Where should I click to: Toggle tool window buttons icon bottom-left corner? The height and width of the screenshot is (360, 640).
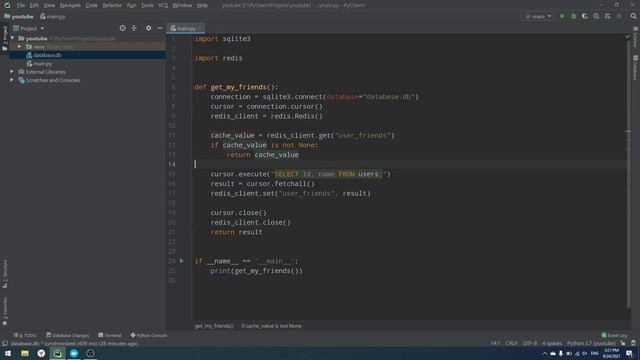4,343
